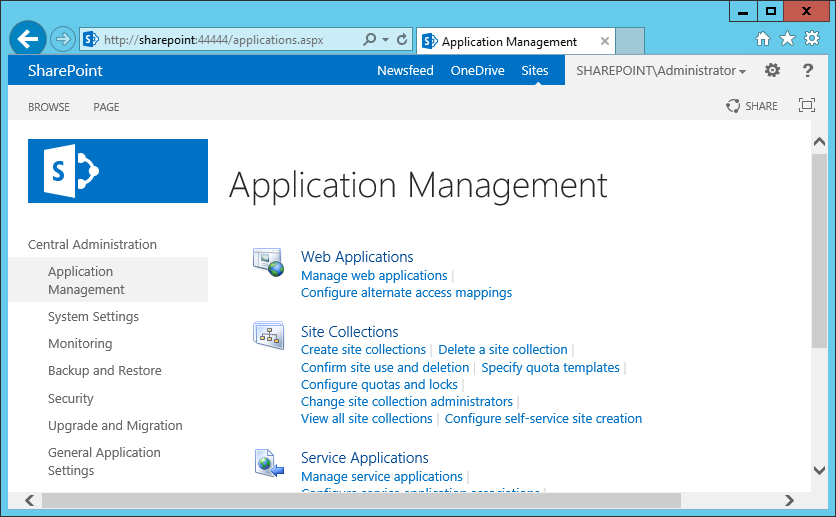Expand the SHAREPOINT\Administrator user menu
This screenshot has width=836, height=517.
pyautogui.click(x=661, y=70)
